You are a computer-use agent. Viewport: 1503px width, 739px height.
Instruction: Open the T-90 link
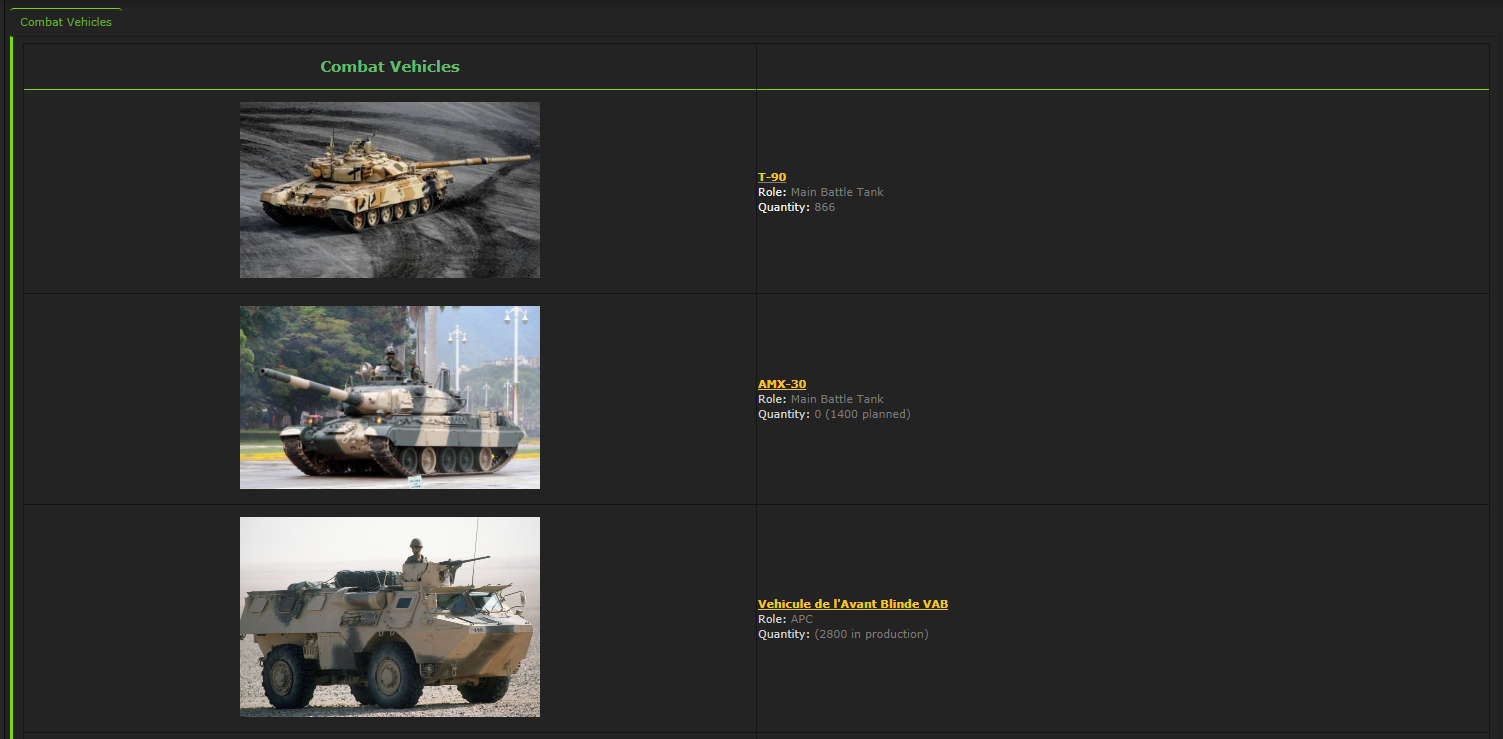point(772,177)
